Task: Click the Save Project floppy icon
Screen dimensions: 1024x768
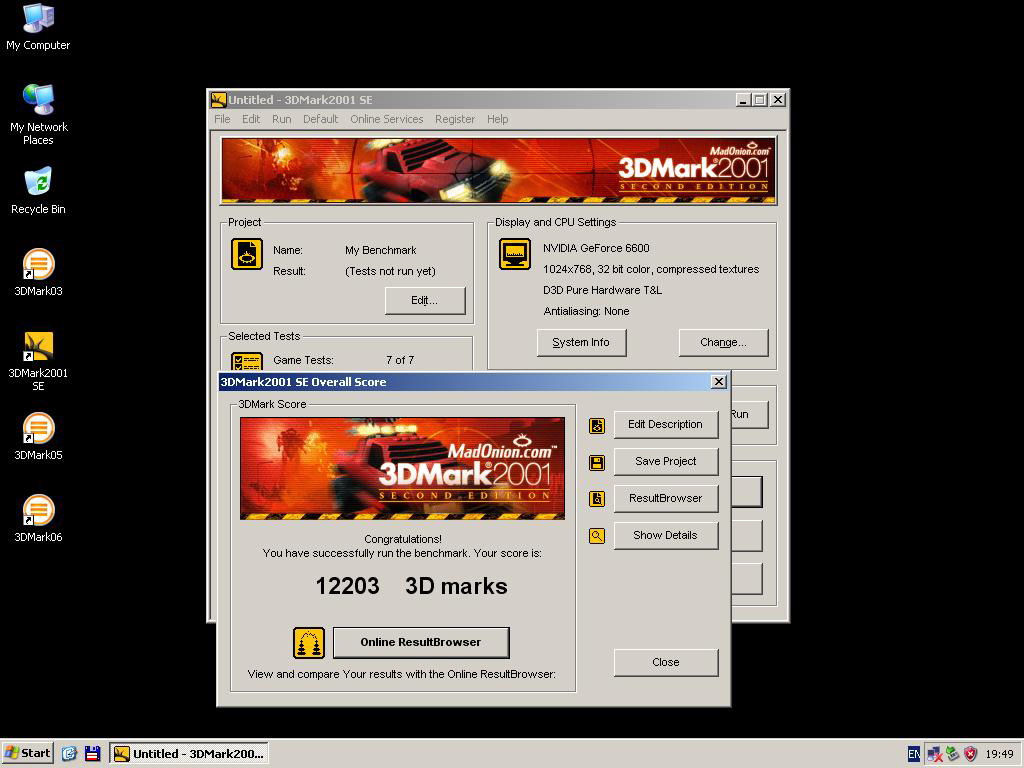Action: point(597,463)
